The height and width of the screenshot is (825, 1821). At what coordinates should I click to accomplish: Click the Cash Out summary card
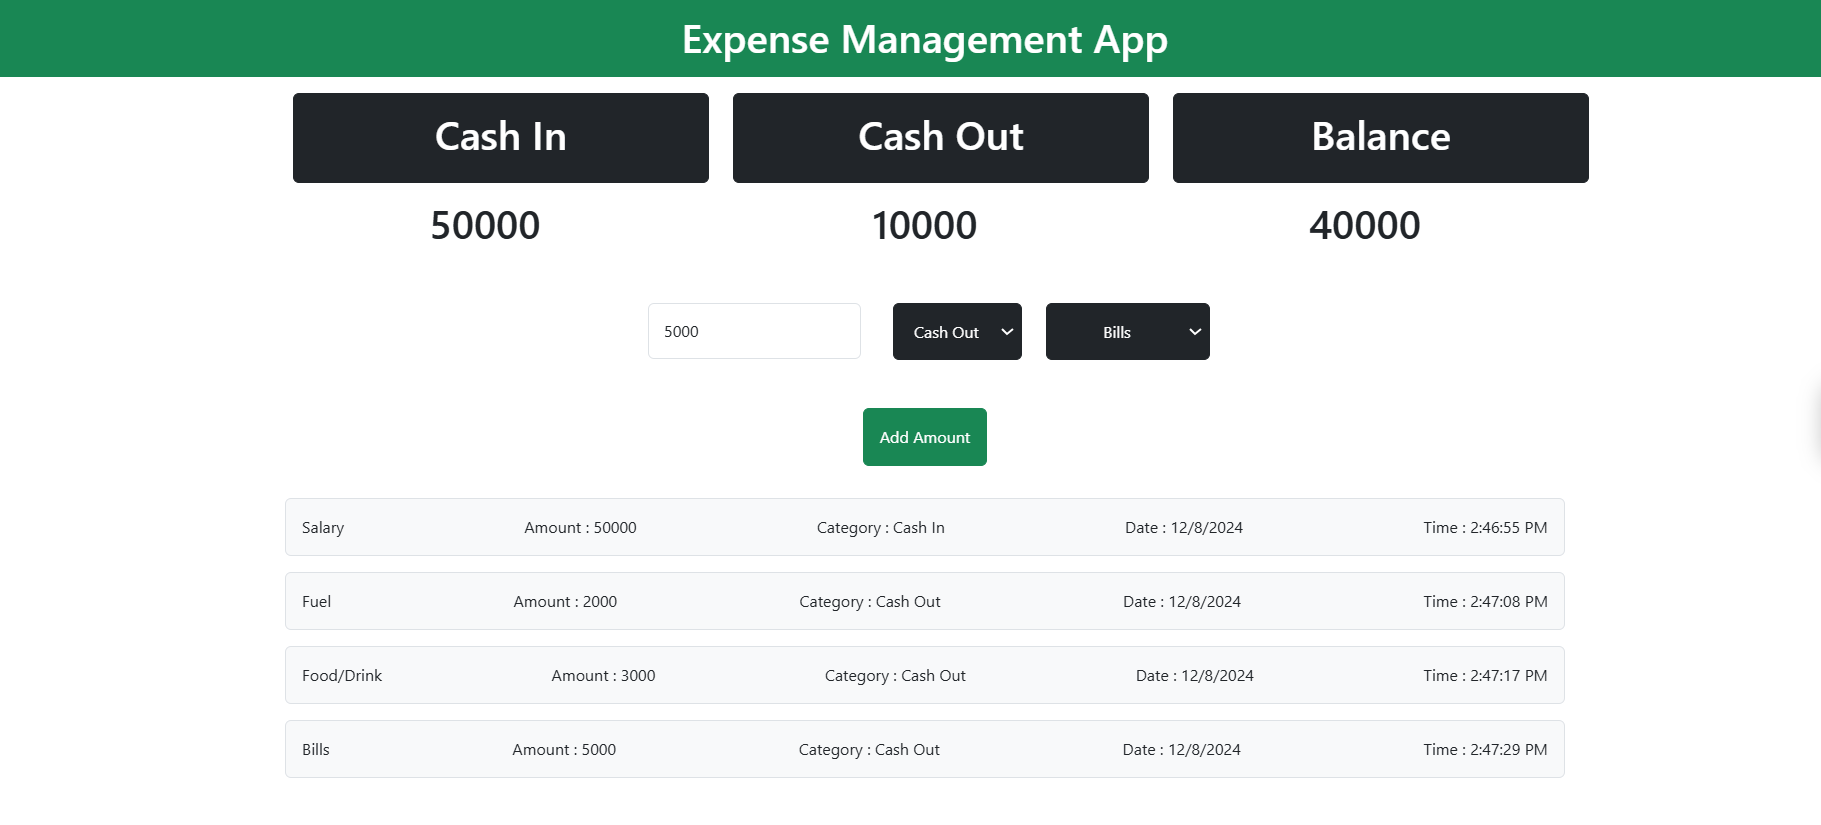click(x=940, y=138)
